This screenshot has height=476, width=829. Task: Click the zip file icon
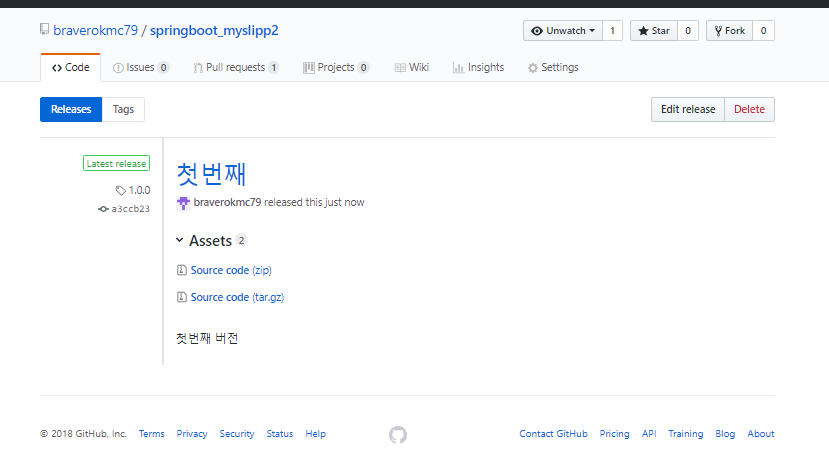[181, 270]
